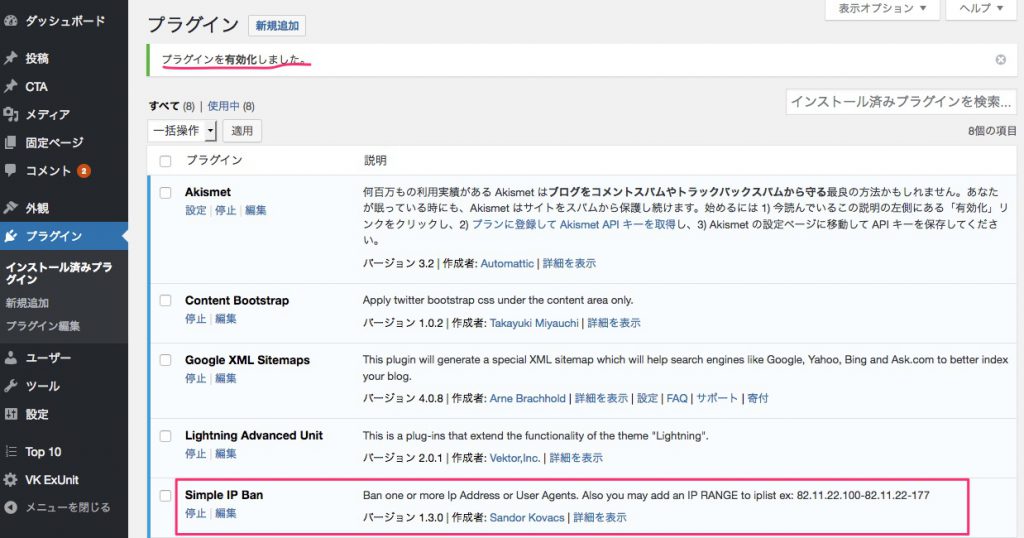Open 新規追加 submenu item in sidebar
Viewport: 1024px width, 538px height.
point(27,303)
